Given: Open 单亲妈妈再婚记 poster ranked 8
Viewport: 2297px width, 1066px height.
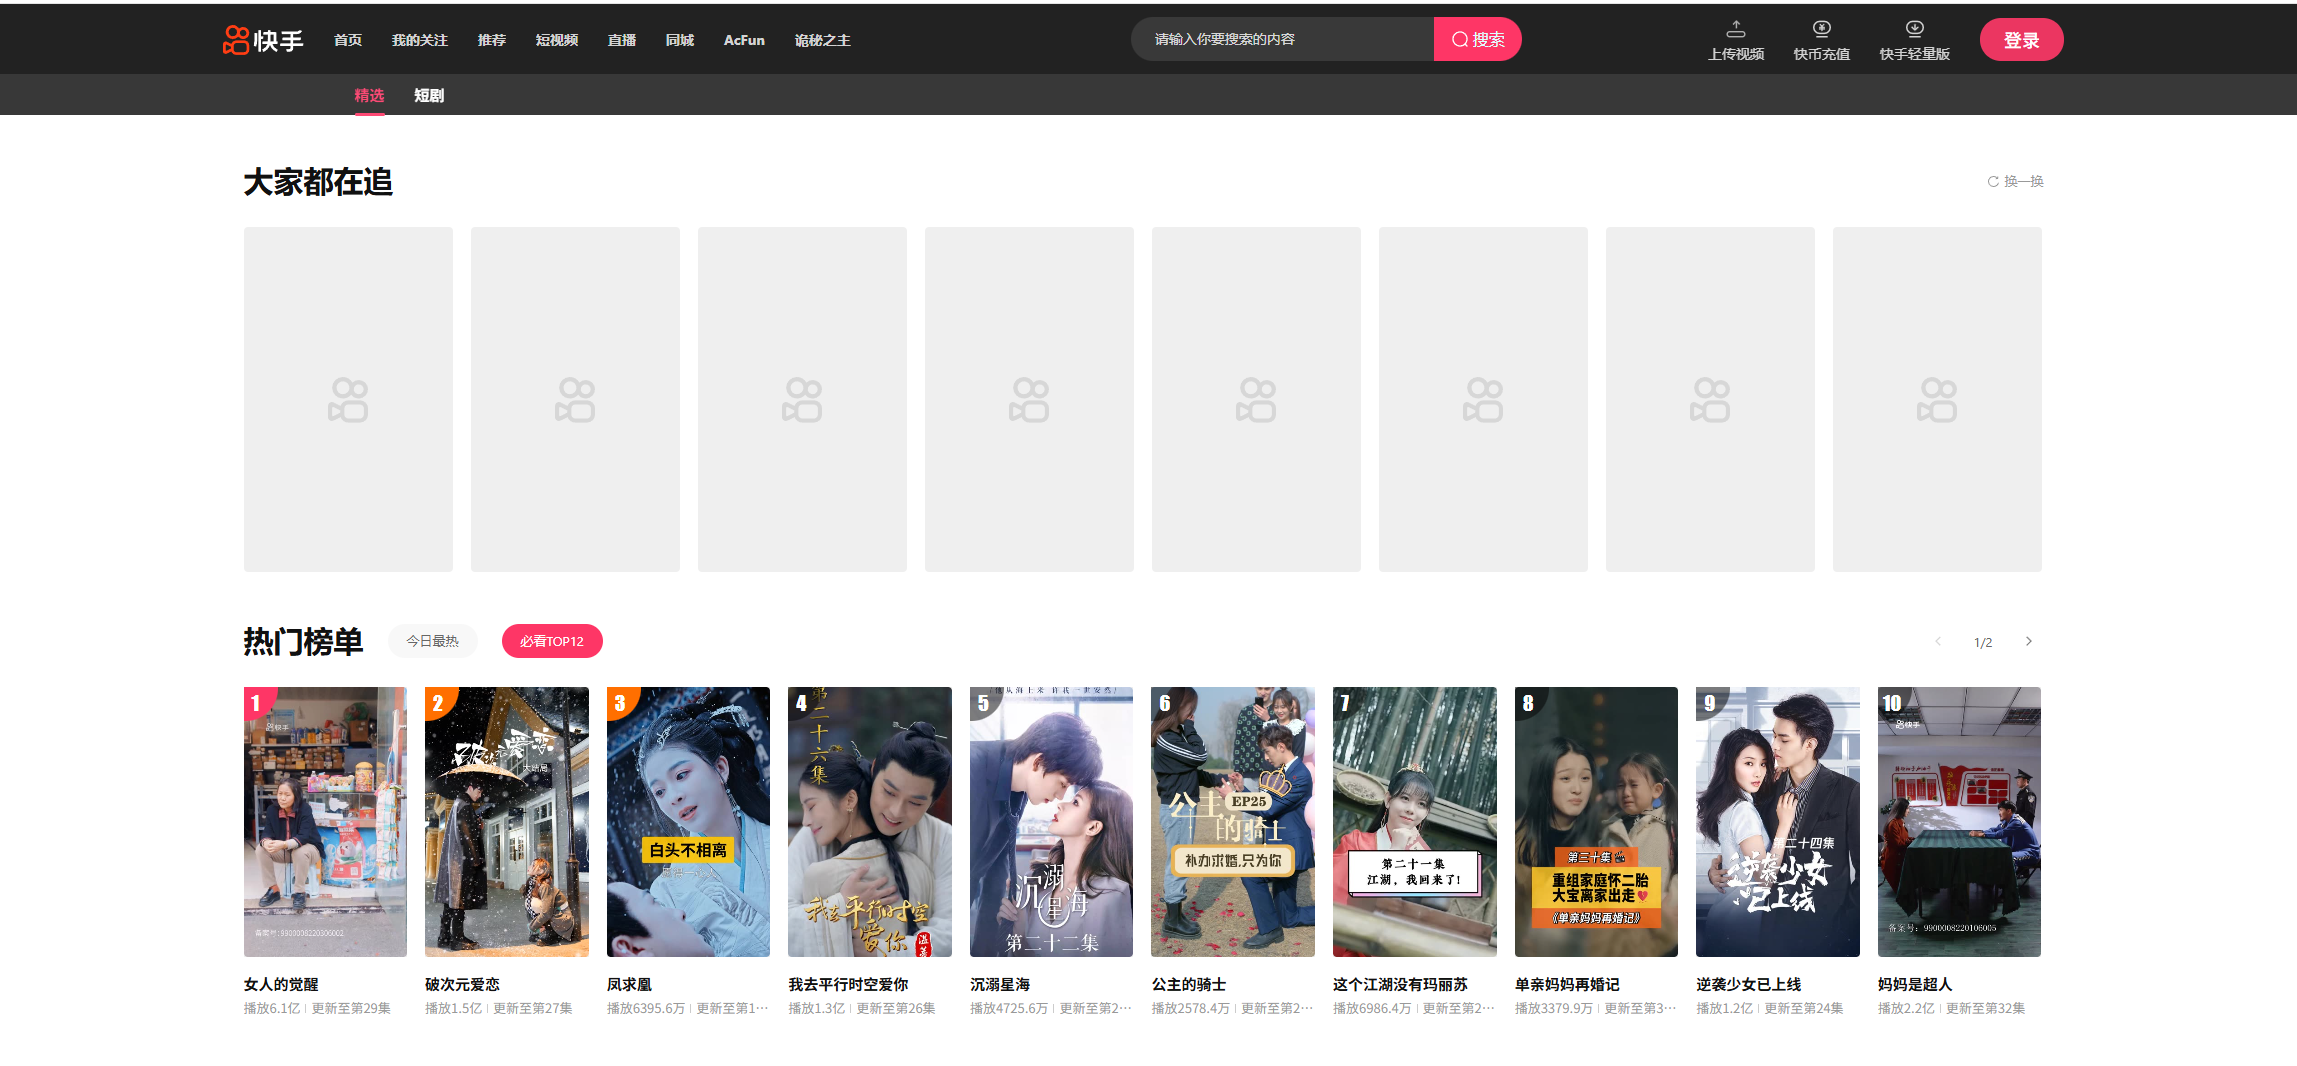Looking at the screenshot, I should [1596, 822].
